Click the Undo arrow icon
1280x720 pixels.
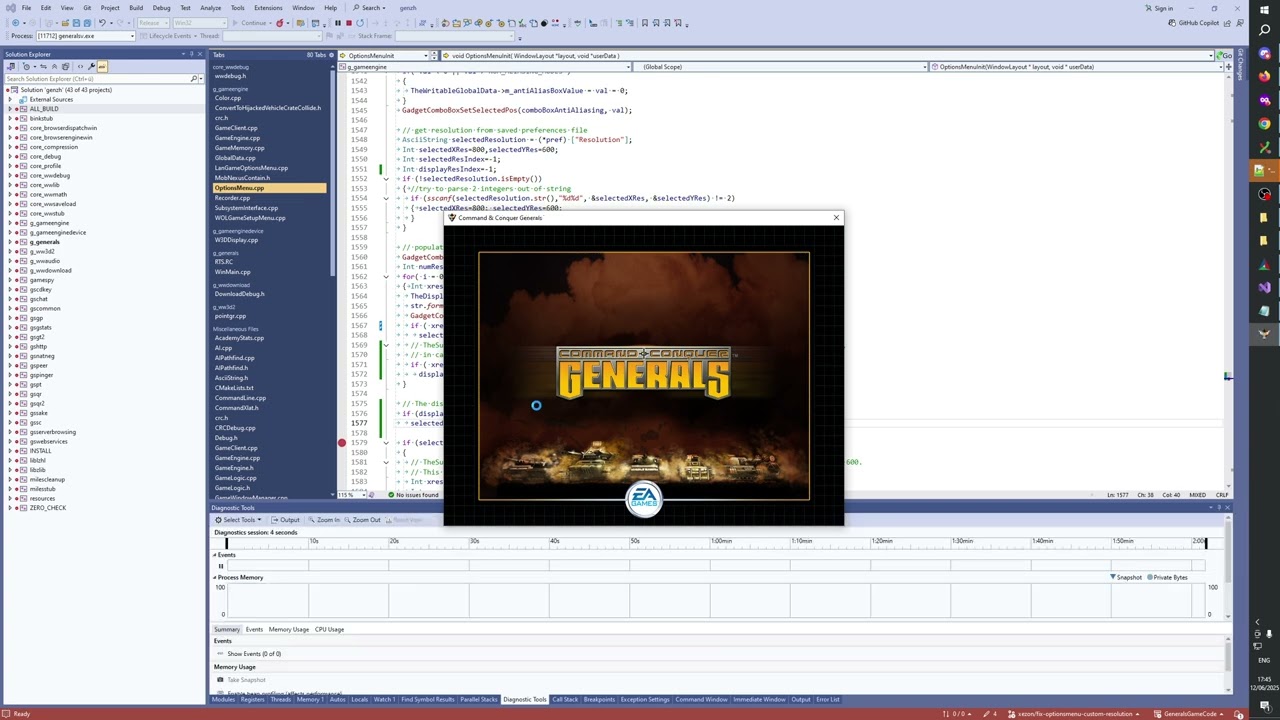tap(102, 23)
